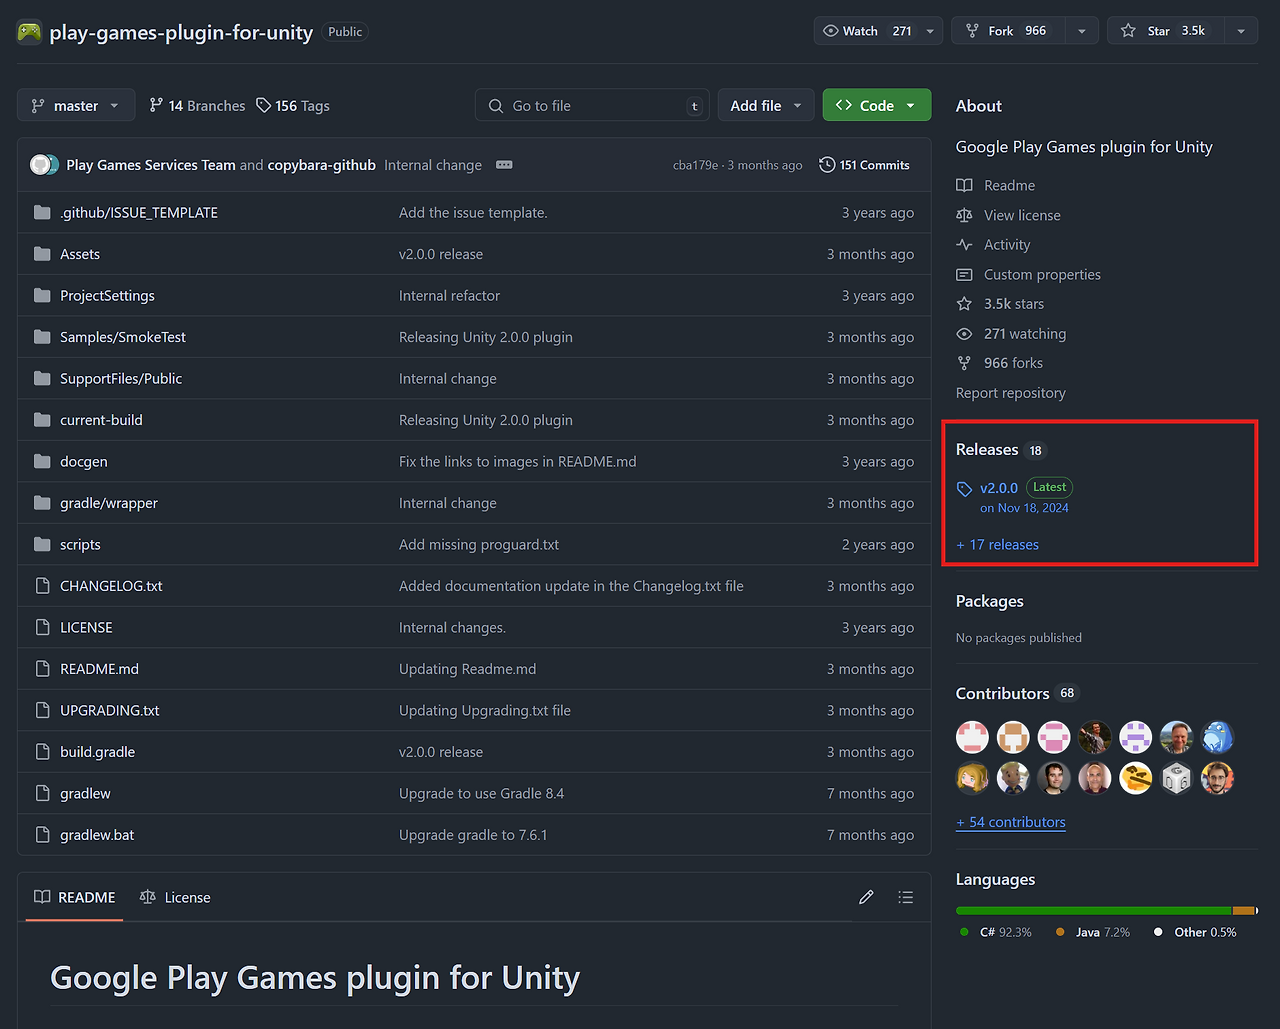Click the Play Games Services Team avatar

coord(41,165)
